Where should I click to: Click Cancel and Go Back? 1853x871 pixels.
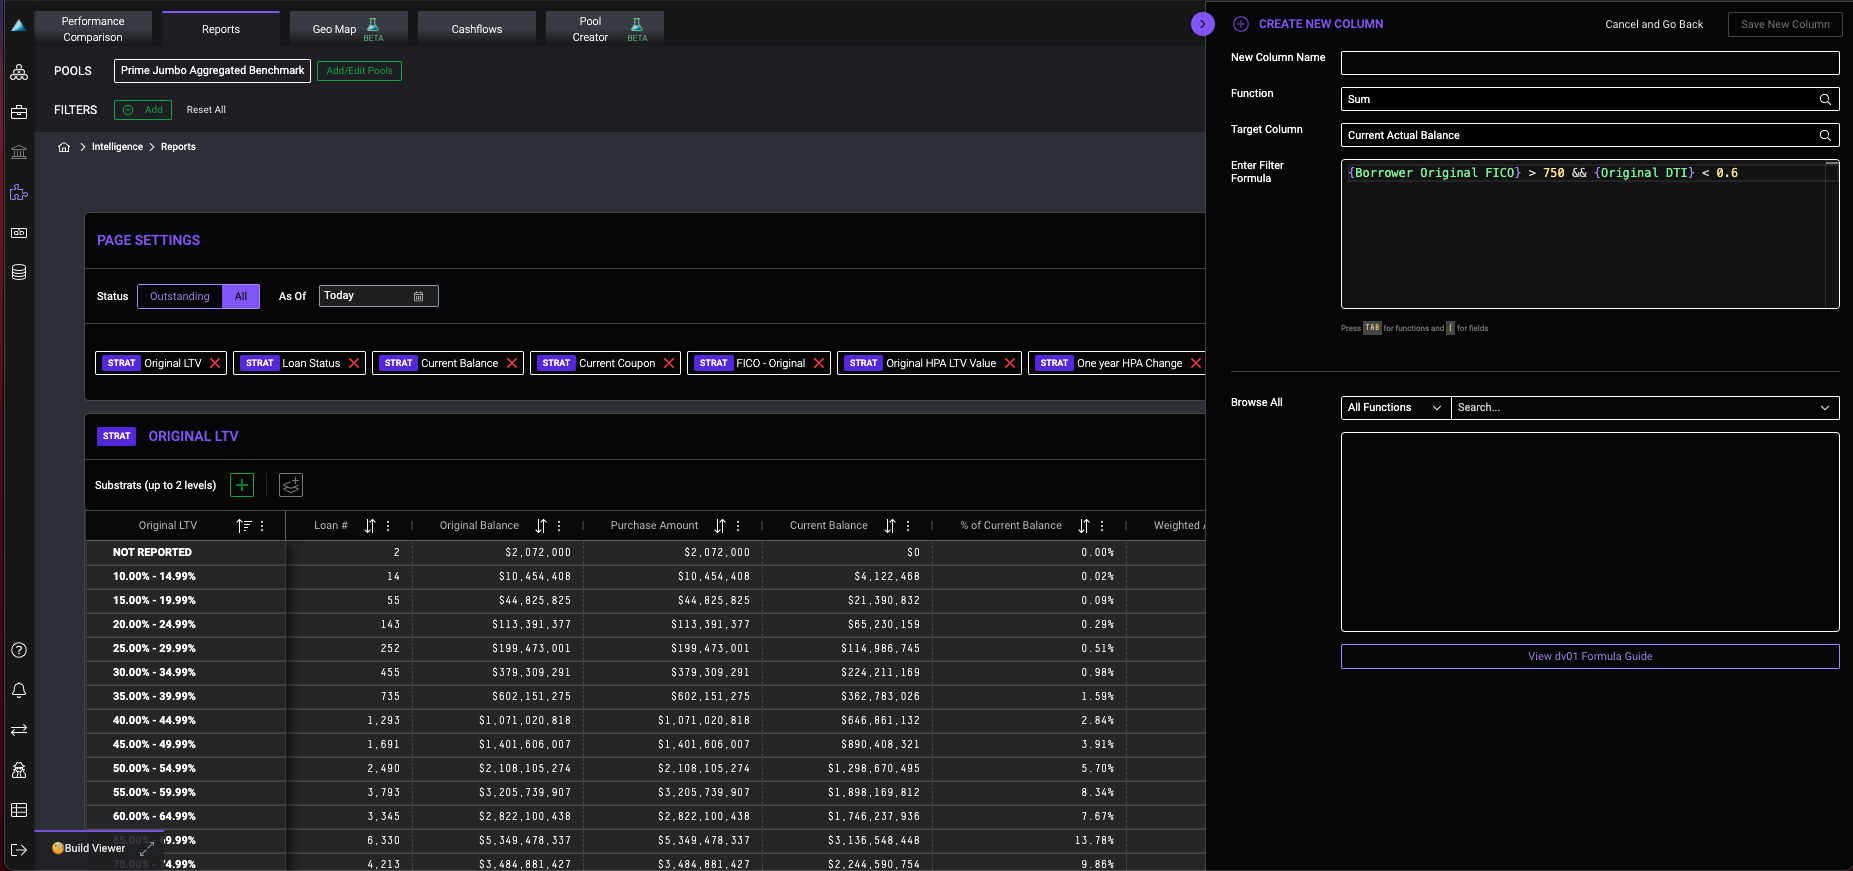1654,24
